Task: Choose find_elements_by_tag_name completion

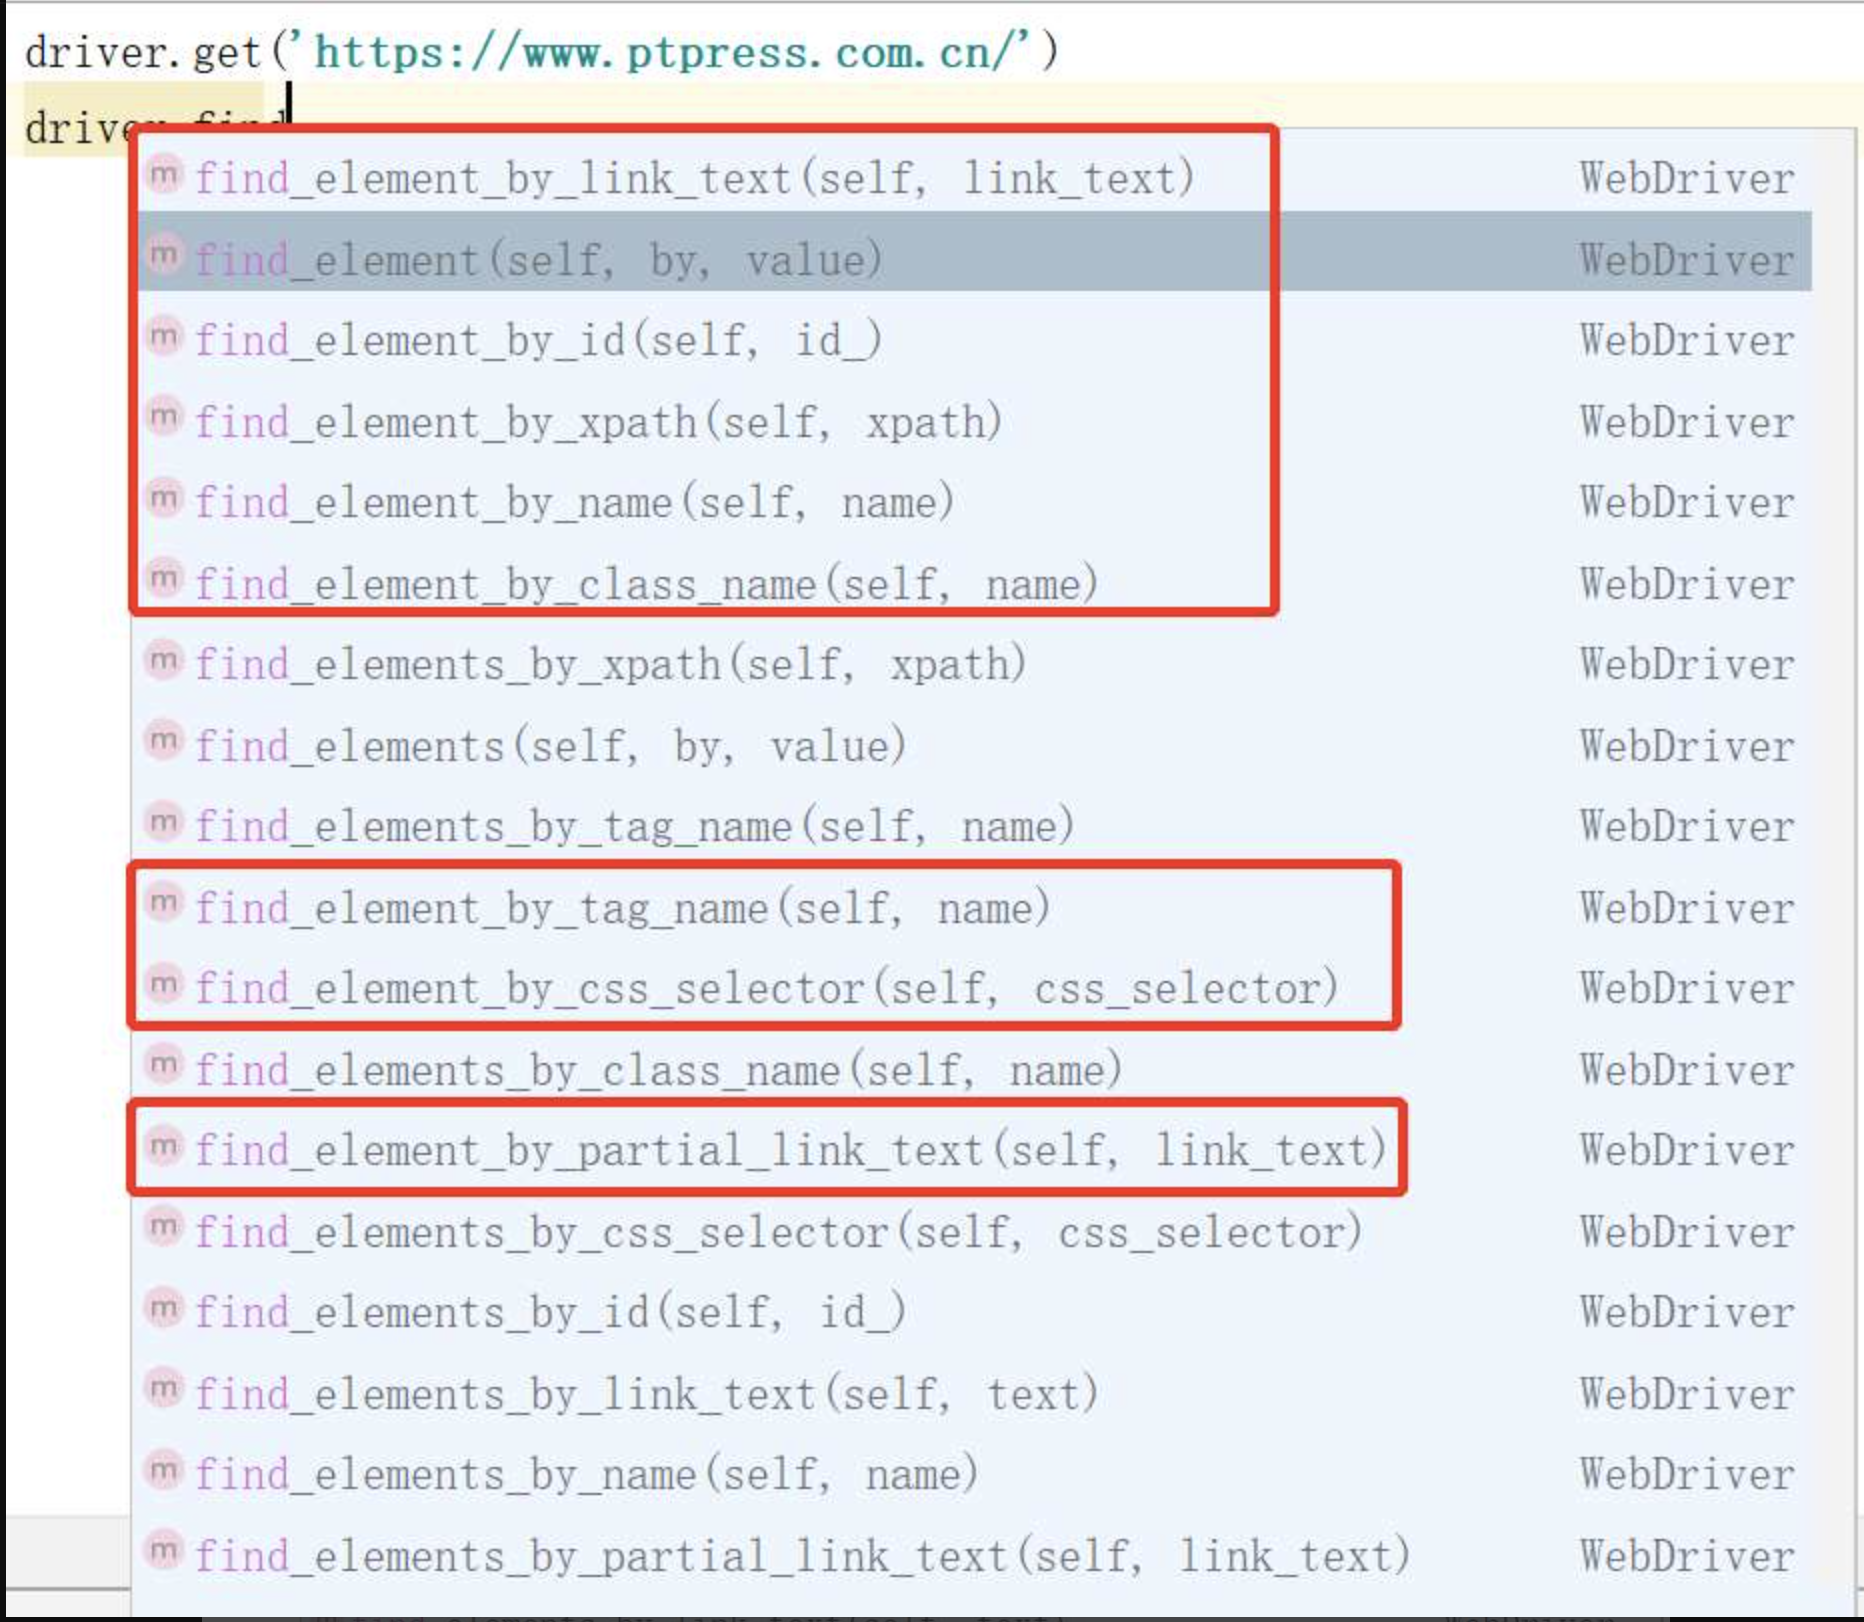Action: pos(974,826)
